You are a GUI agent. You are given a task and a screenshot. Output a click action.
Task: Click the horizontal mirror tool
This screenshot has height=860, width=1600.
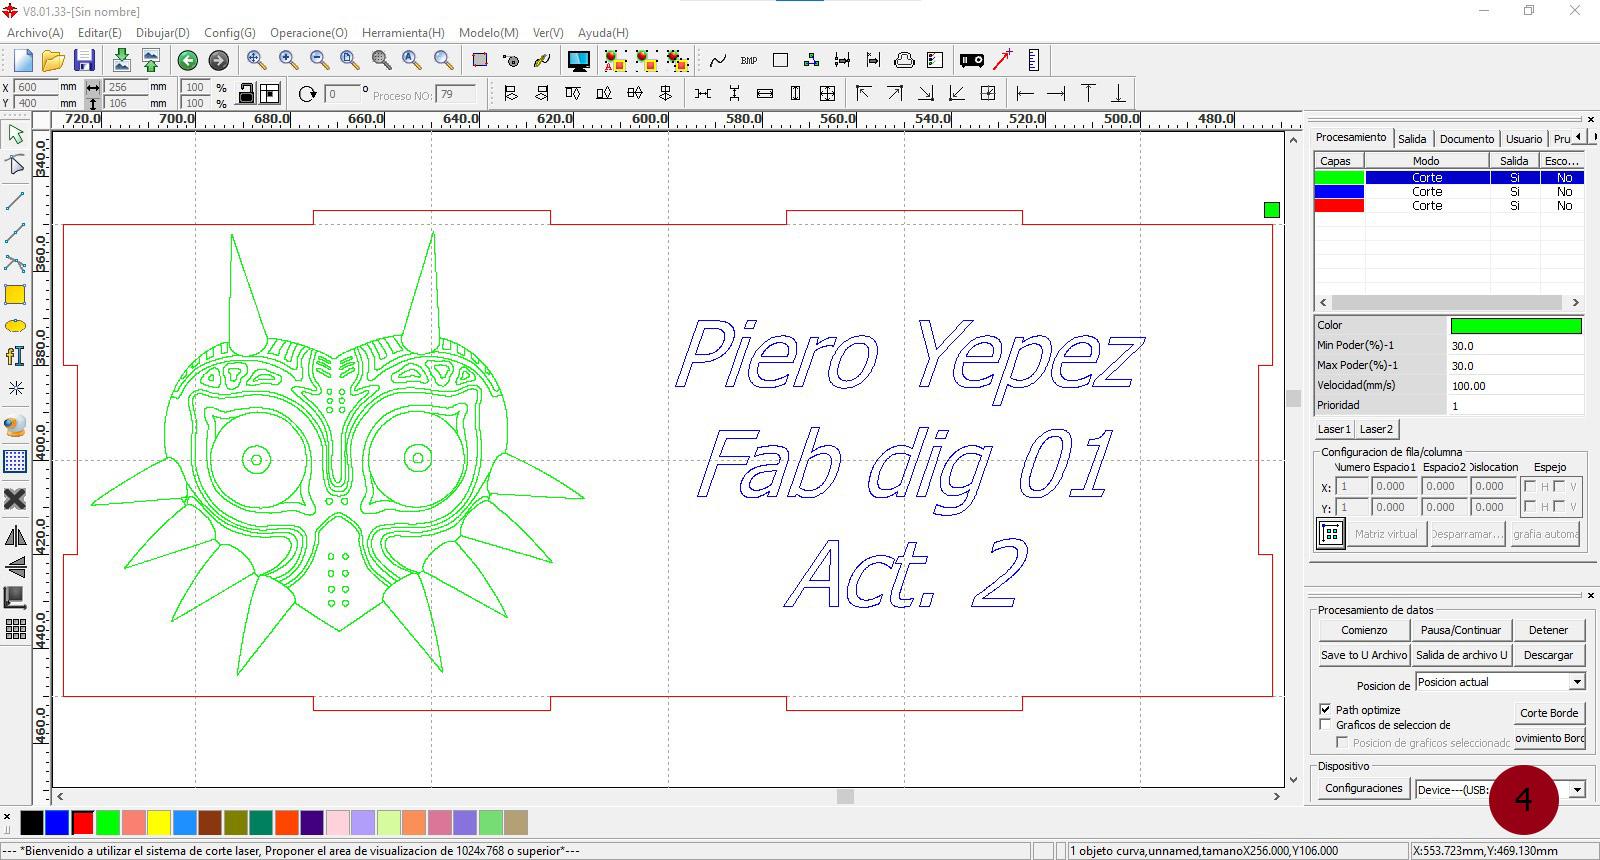tap(15, 536)
